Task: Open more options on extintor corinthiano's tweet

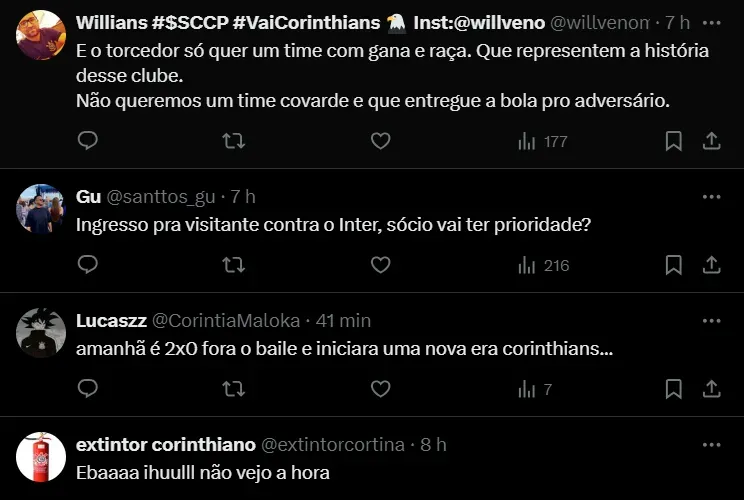Action: tap(711, 445)
